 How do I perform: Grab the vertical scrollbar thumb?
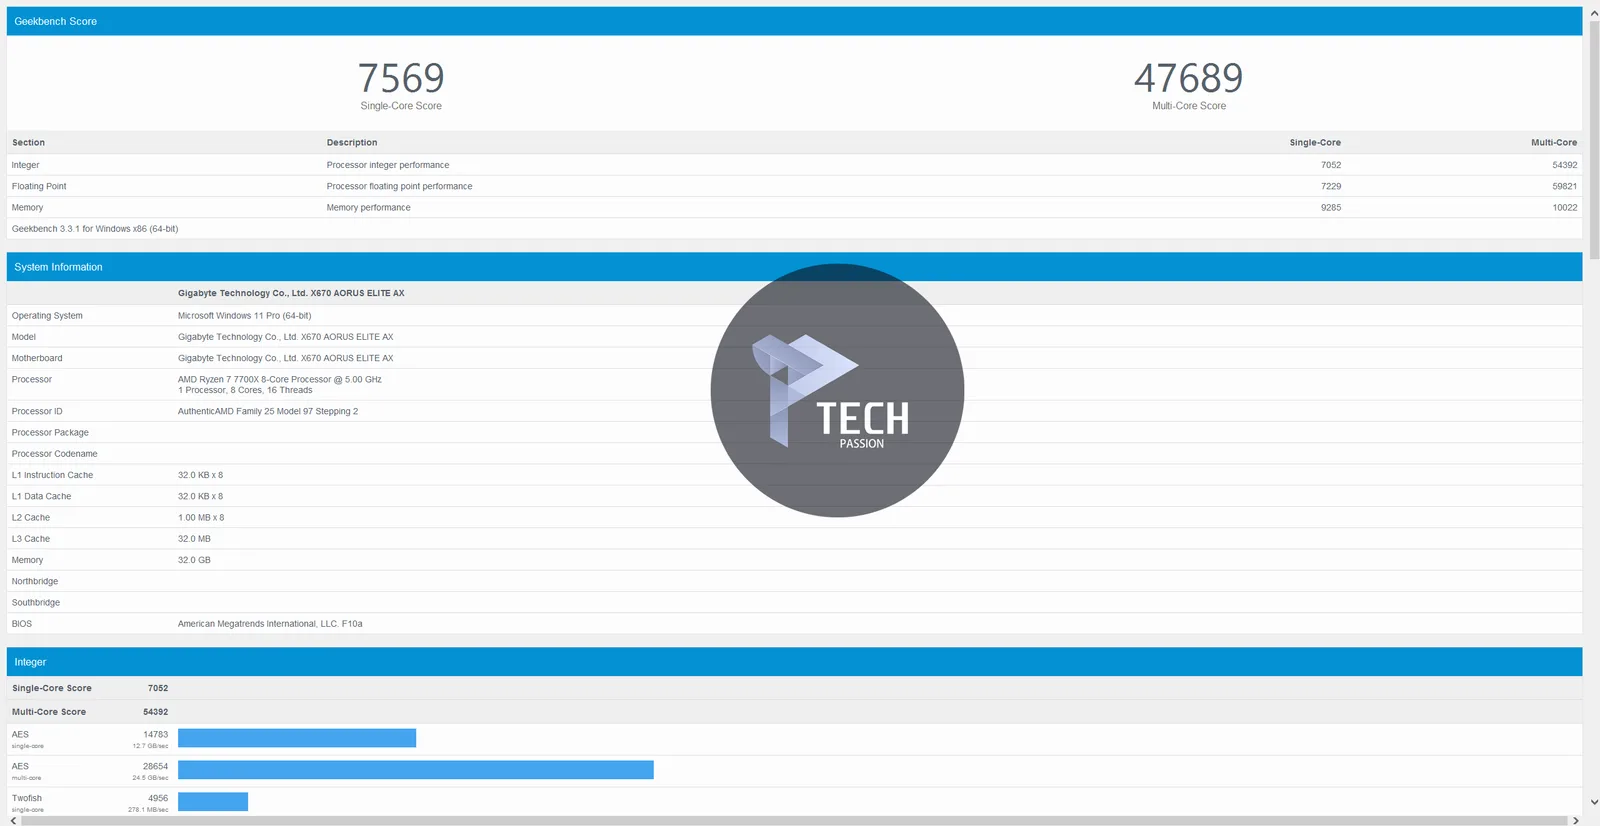point(1594,140)
